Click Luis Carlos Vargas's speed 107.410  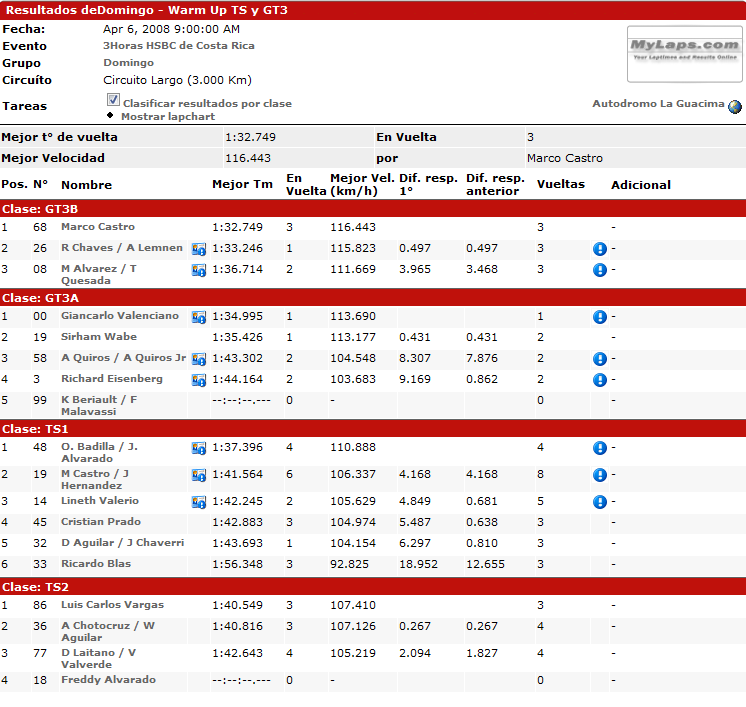[353, 605]
